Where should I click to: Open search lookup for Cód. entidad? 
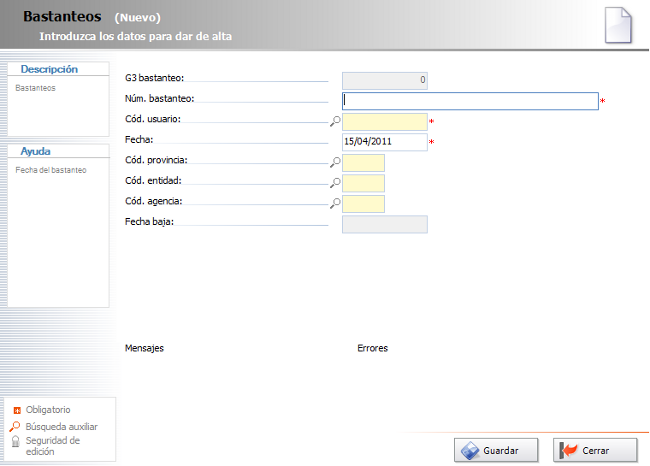coord(335,183)
